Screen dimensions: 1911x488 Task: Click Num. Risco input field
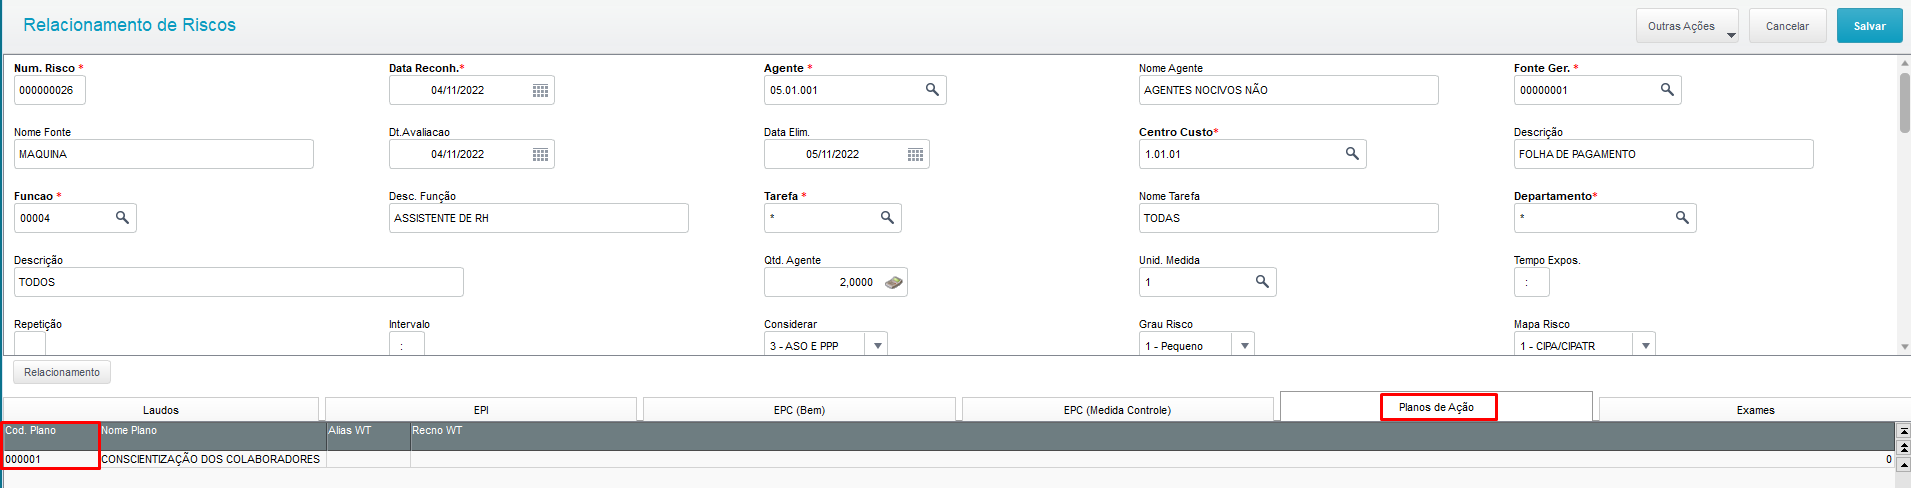50,90
